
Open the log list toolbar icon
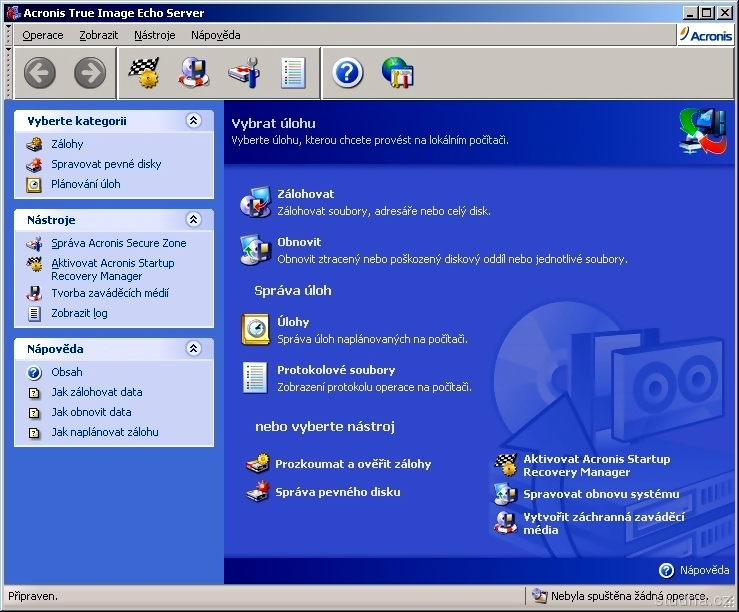[293, 73]
